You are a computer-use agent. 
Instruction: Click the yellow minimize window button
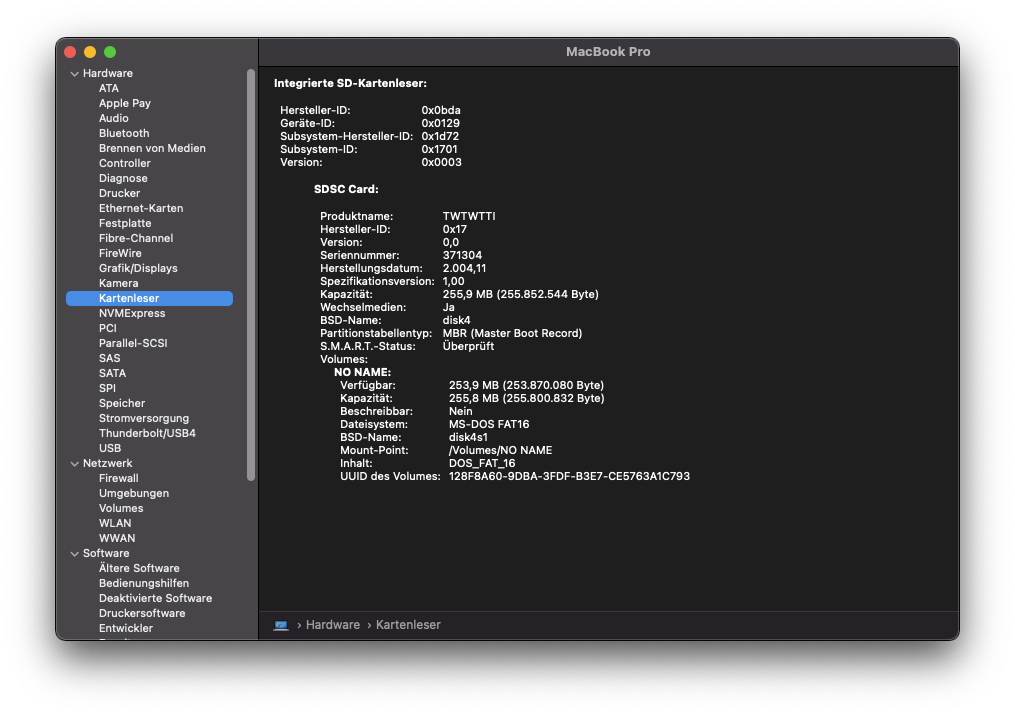(x=90, y=52)
